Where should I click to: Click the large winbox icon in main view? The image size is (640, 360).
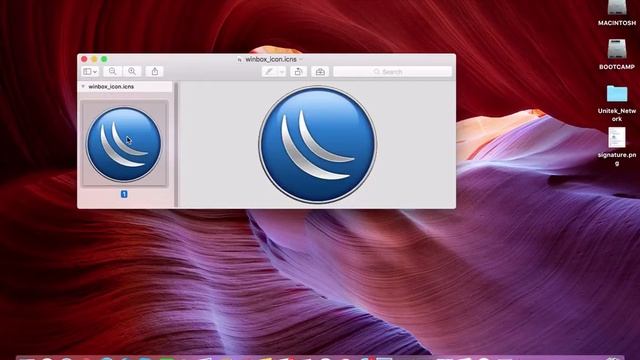point(318,144)
